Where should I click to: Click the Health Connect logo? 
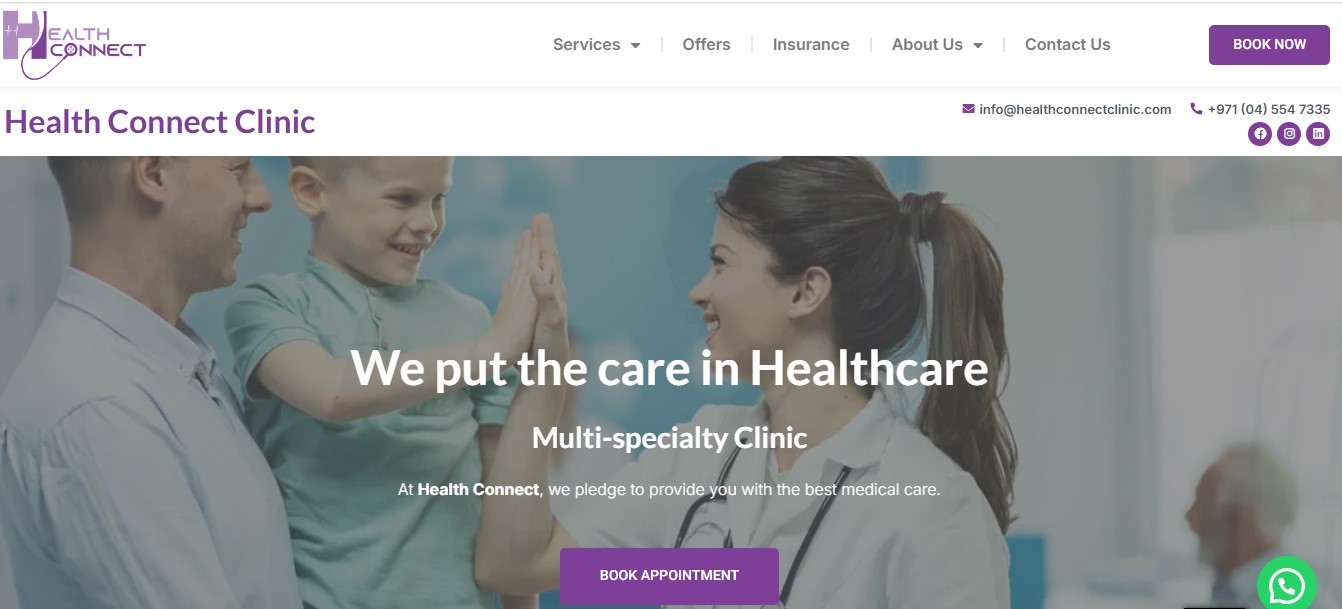(75, 45)
